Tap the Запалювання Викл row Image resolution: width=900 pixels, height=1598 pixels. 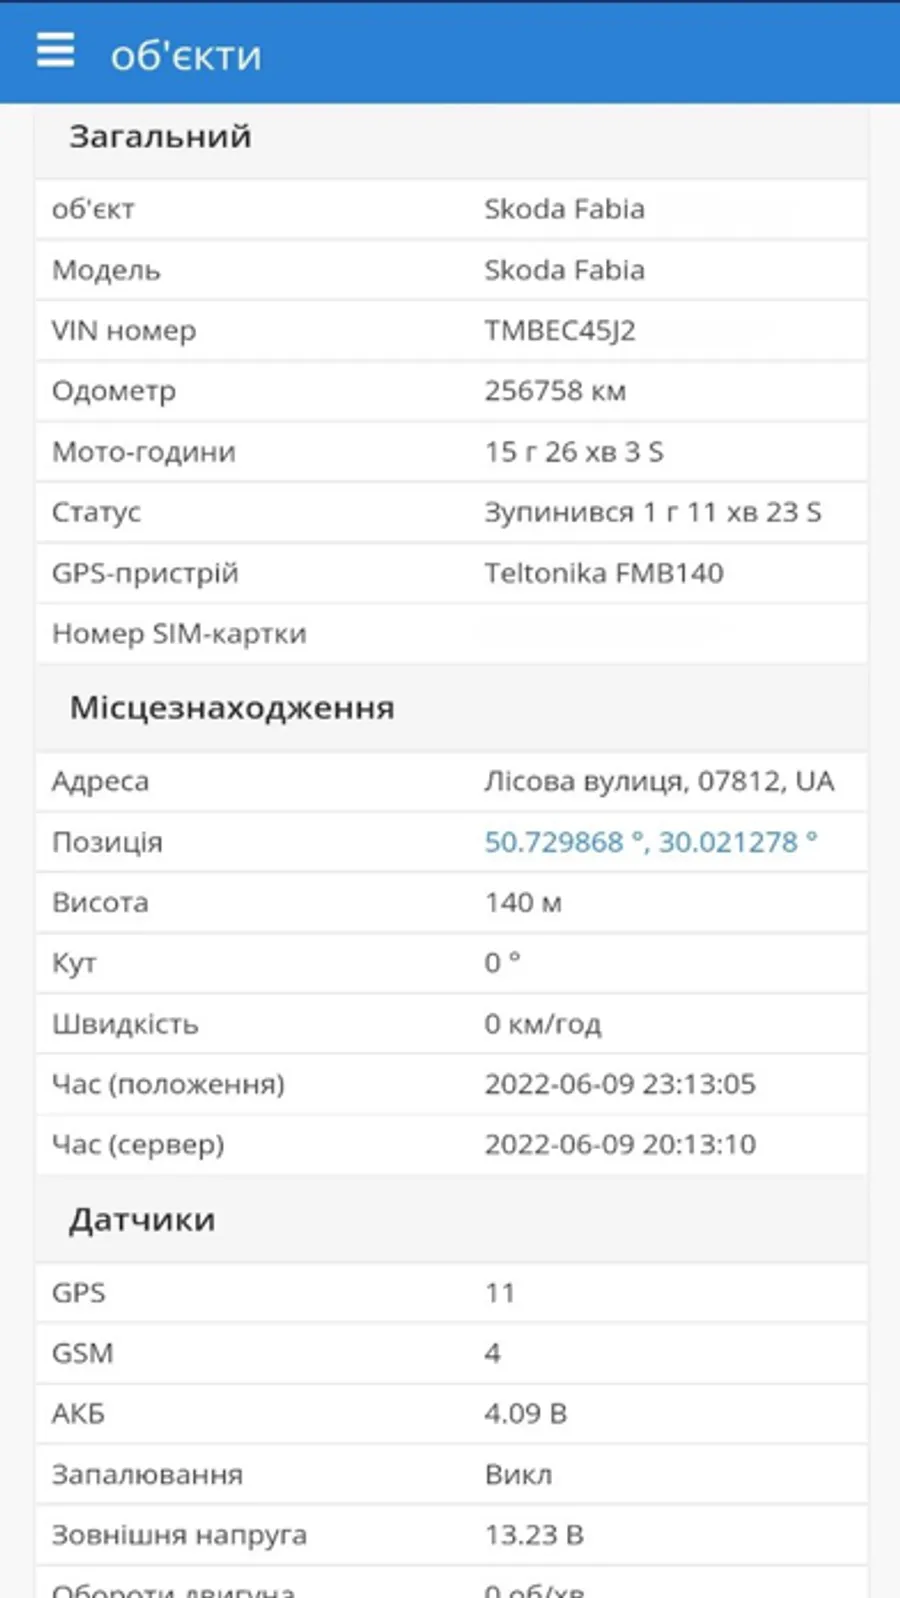click(450, 1475)
